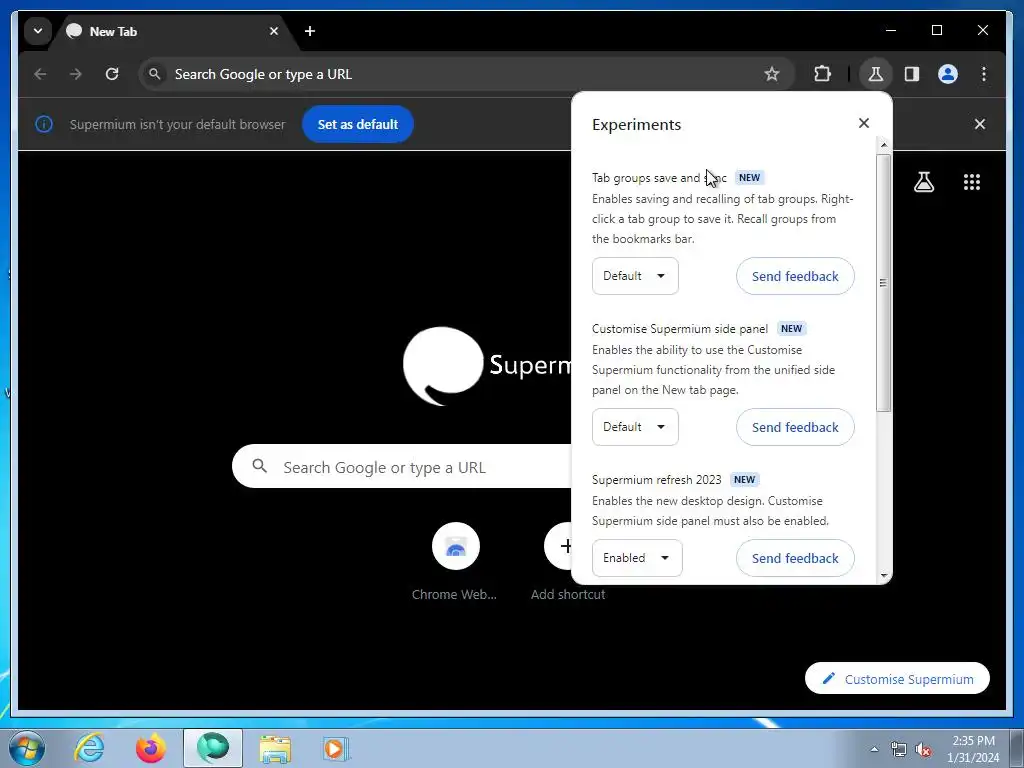
Task: Open a new tab with plus button
Action: point(310,31)
